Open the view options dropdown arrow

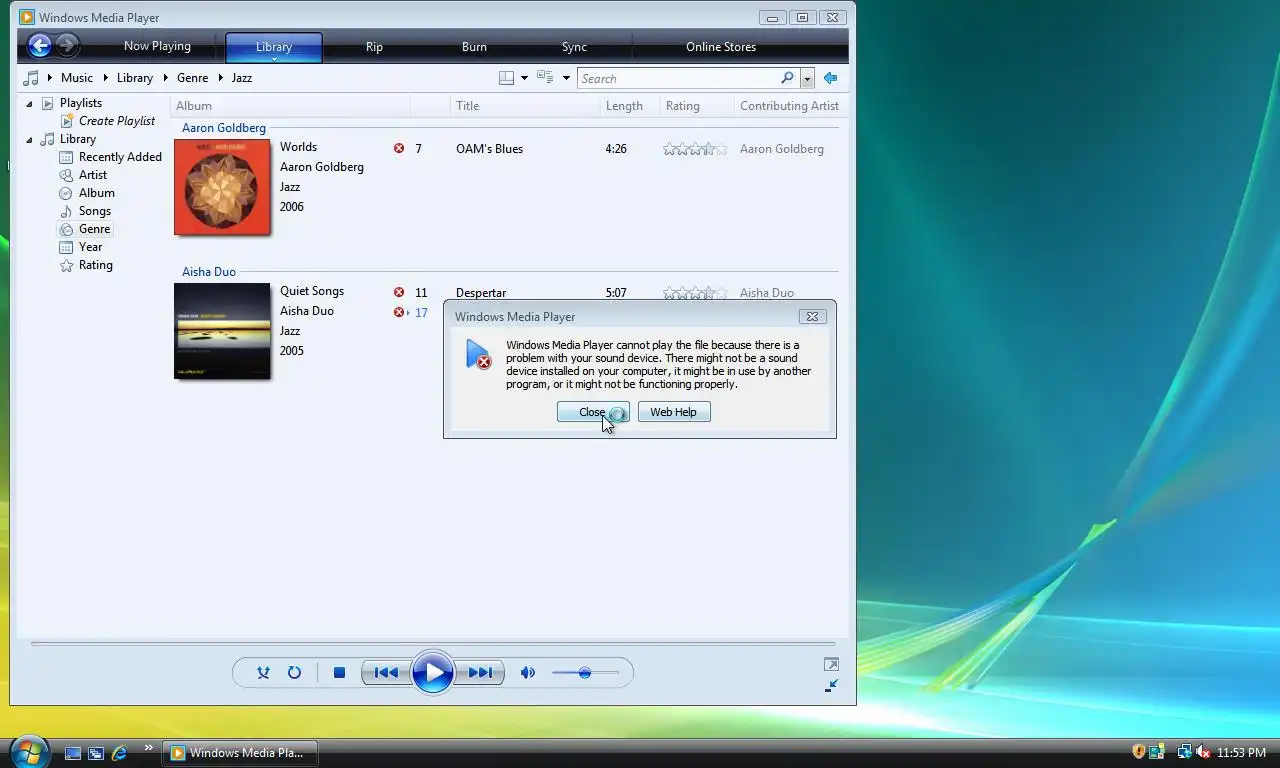click(x=566, y=78)
